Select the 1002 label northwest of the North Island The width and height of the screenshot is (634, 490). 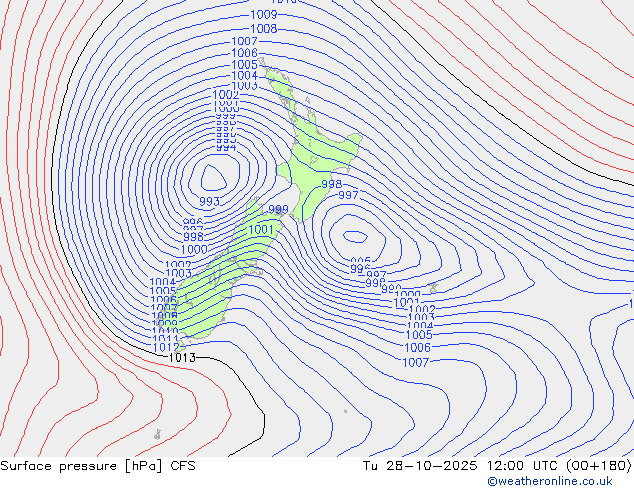click(x=226, y=95)
